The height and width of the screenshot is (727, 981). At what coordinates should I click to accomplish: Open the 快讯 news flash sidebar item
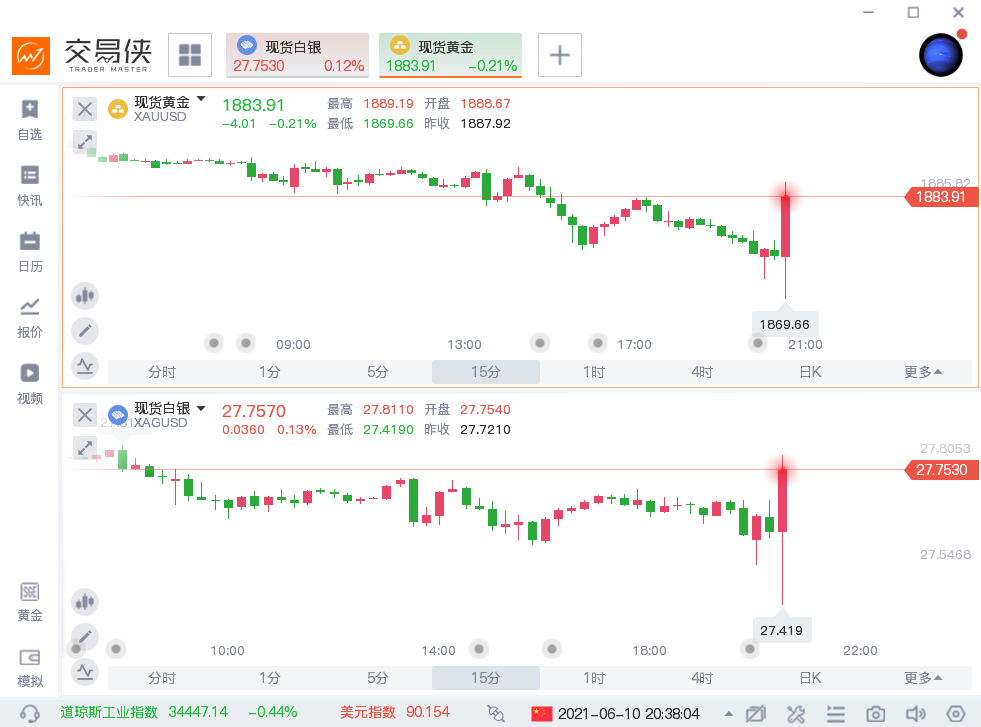tap(30, 185)
